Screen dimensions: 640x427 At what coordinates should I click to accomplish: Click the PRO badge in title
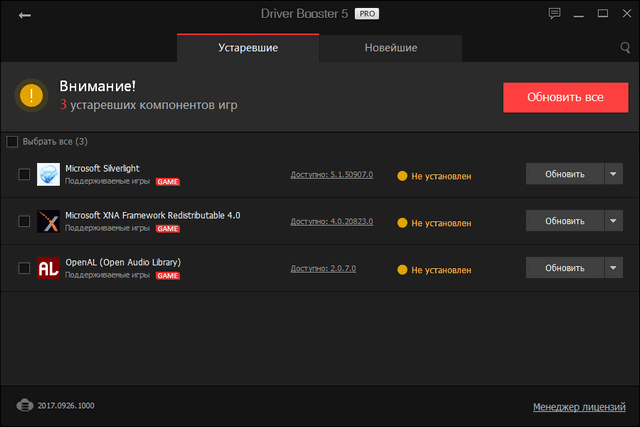[x=367, y=14]
